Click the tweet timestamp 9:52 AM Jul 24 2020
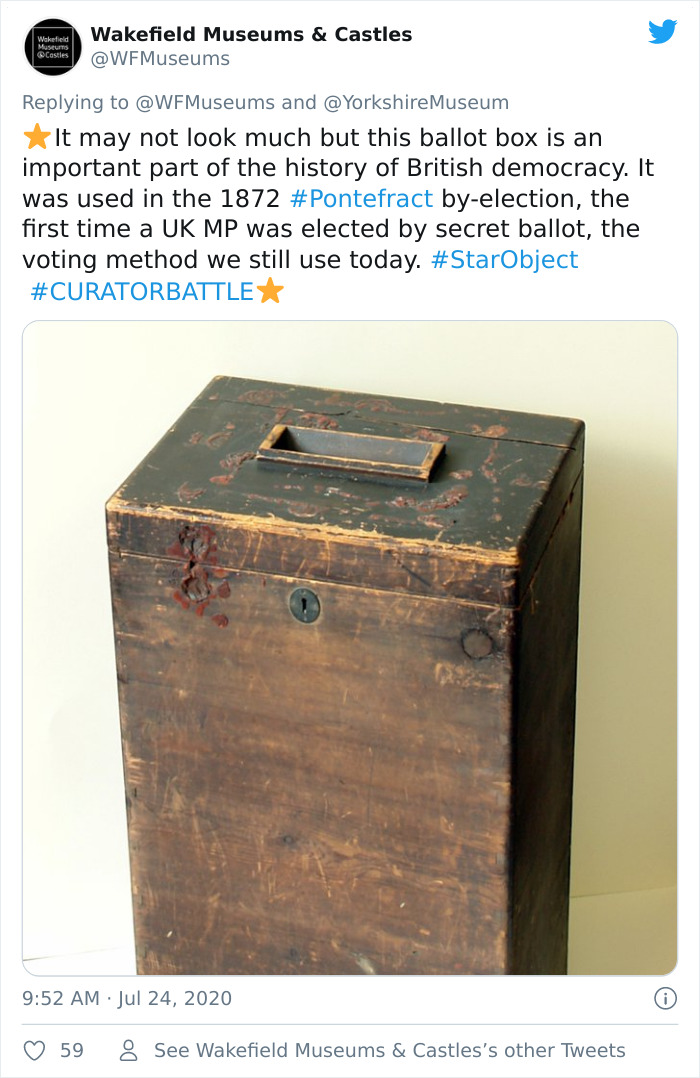 (x=125, y=997)
